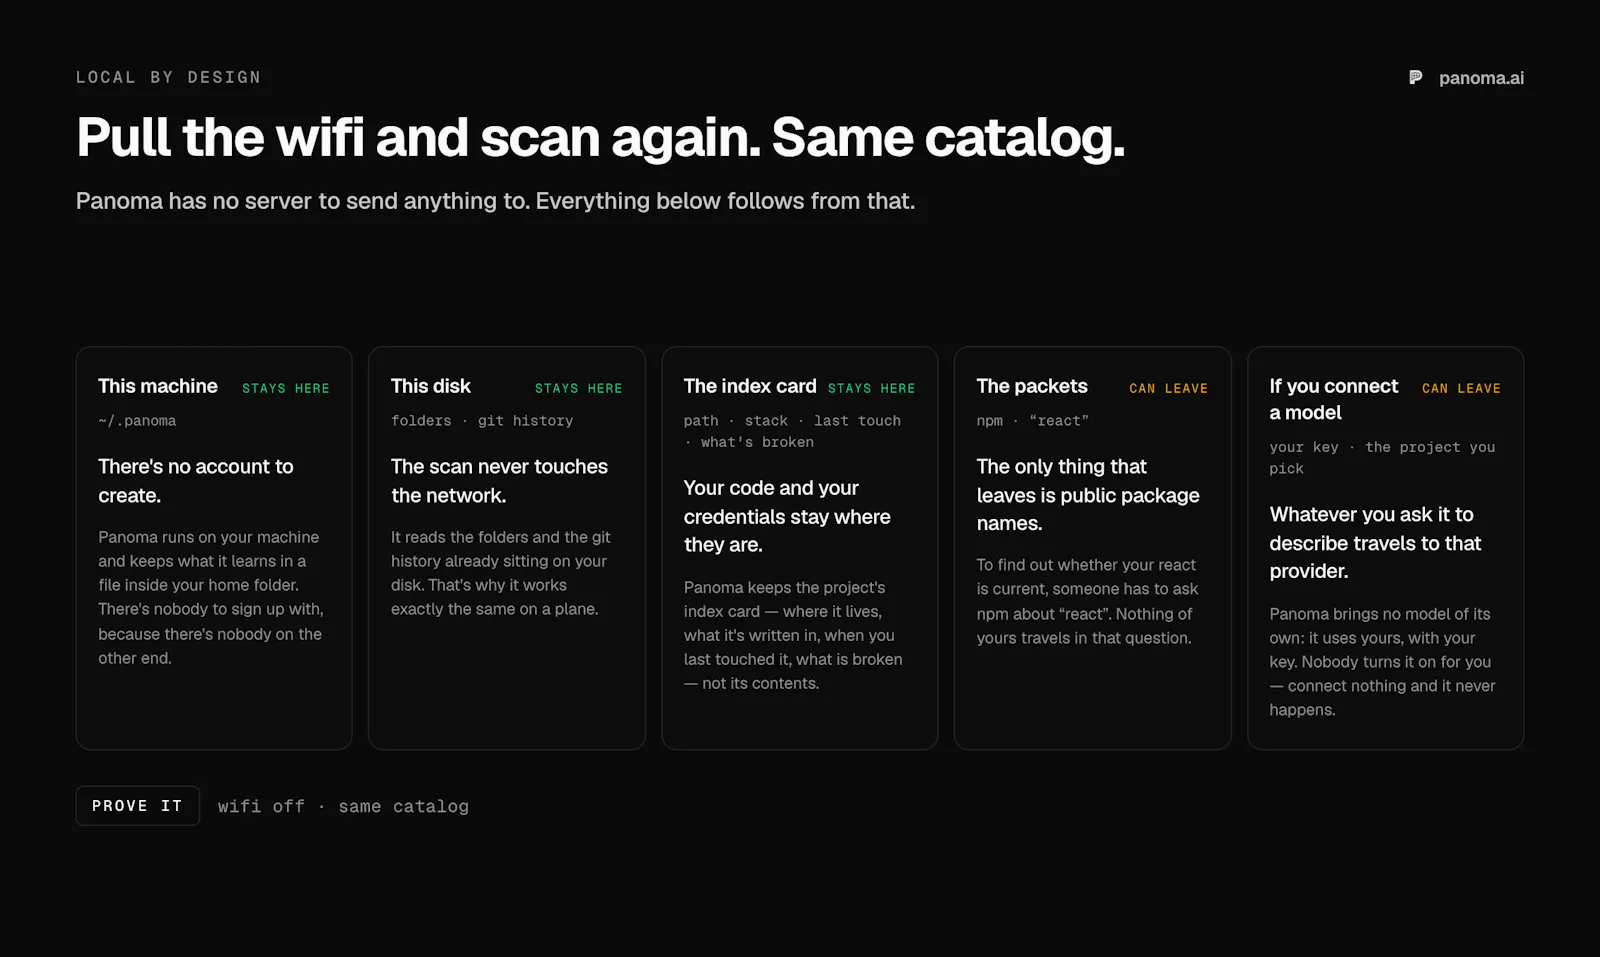
Task: Click the '~/.panoma' path text
Action: pyautogui.click(x=137, y=421)
